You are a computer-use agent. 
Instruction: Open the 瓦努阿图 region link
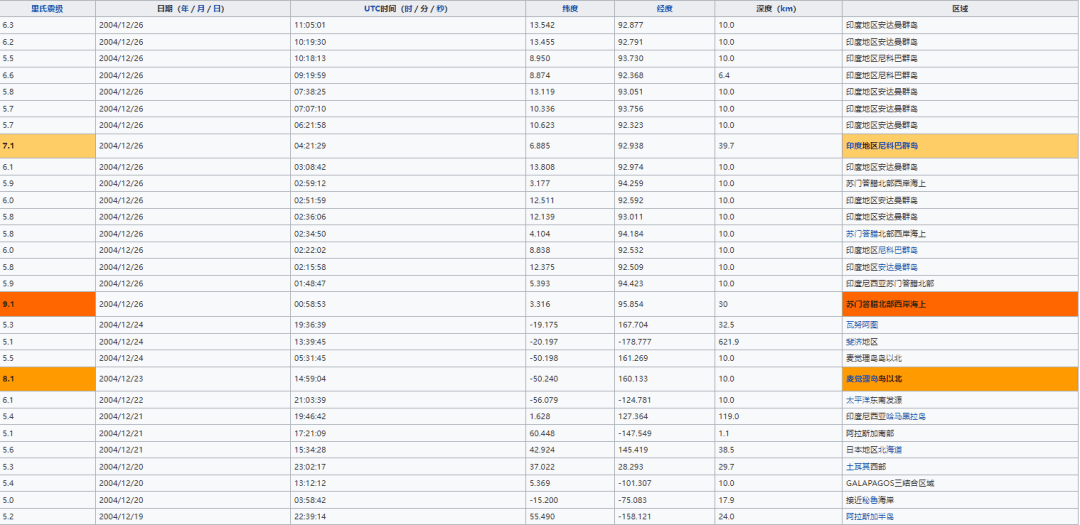pos(861,325)
